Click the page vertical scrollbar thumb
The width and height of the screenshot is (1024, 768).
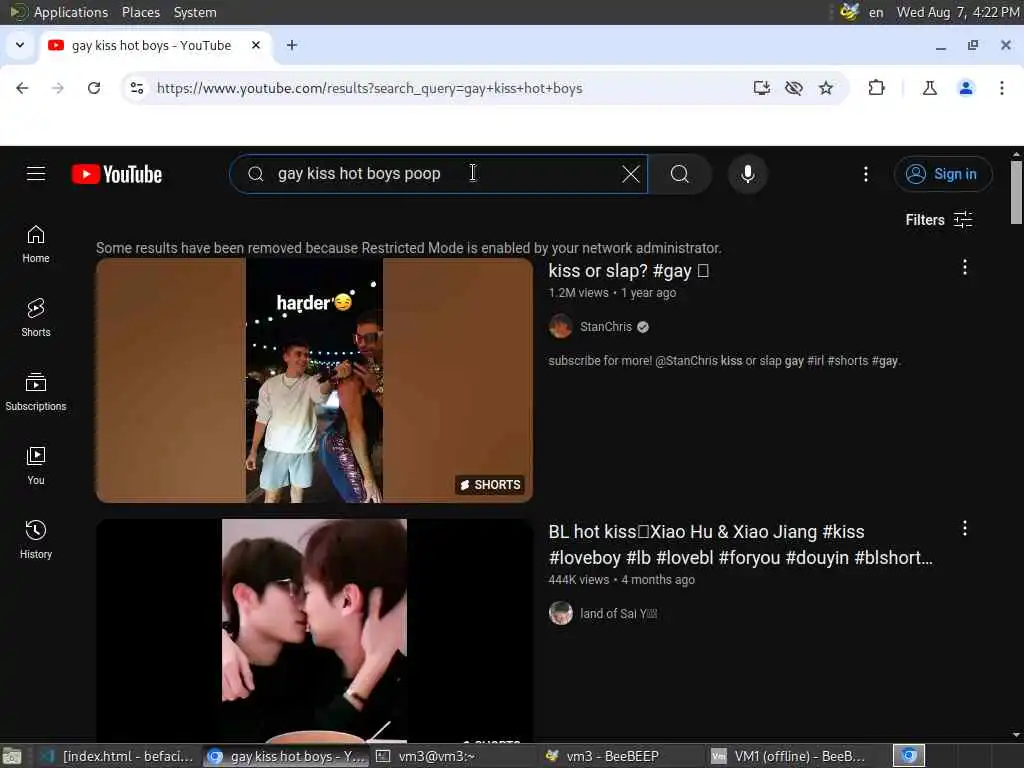pos(1016,193)
